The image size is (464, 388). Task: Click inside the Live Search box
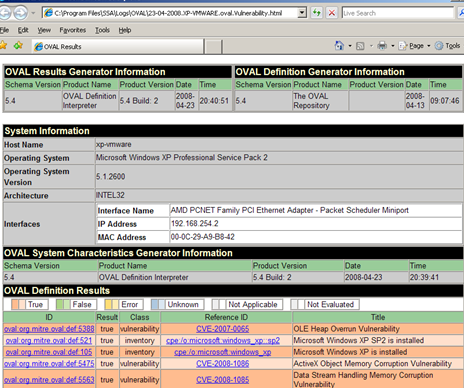(398, 13)
